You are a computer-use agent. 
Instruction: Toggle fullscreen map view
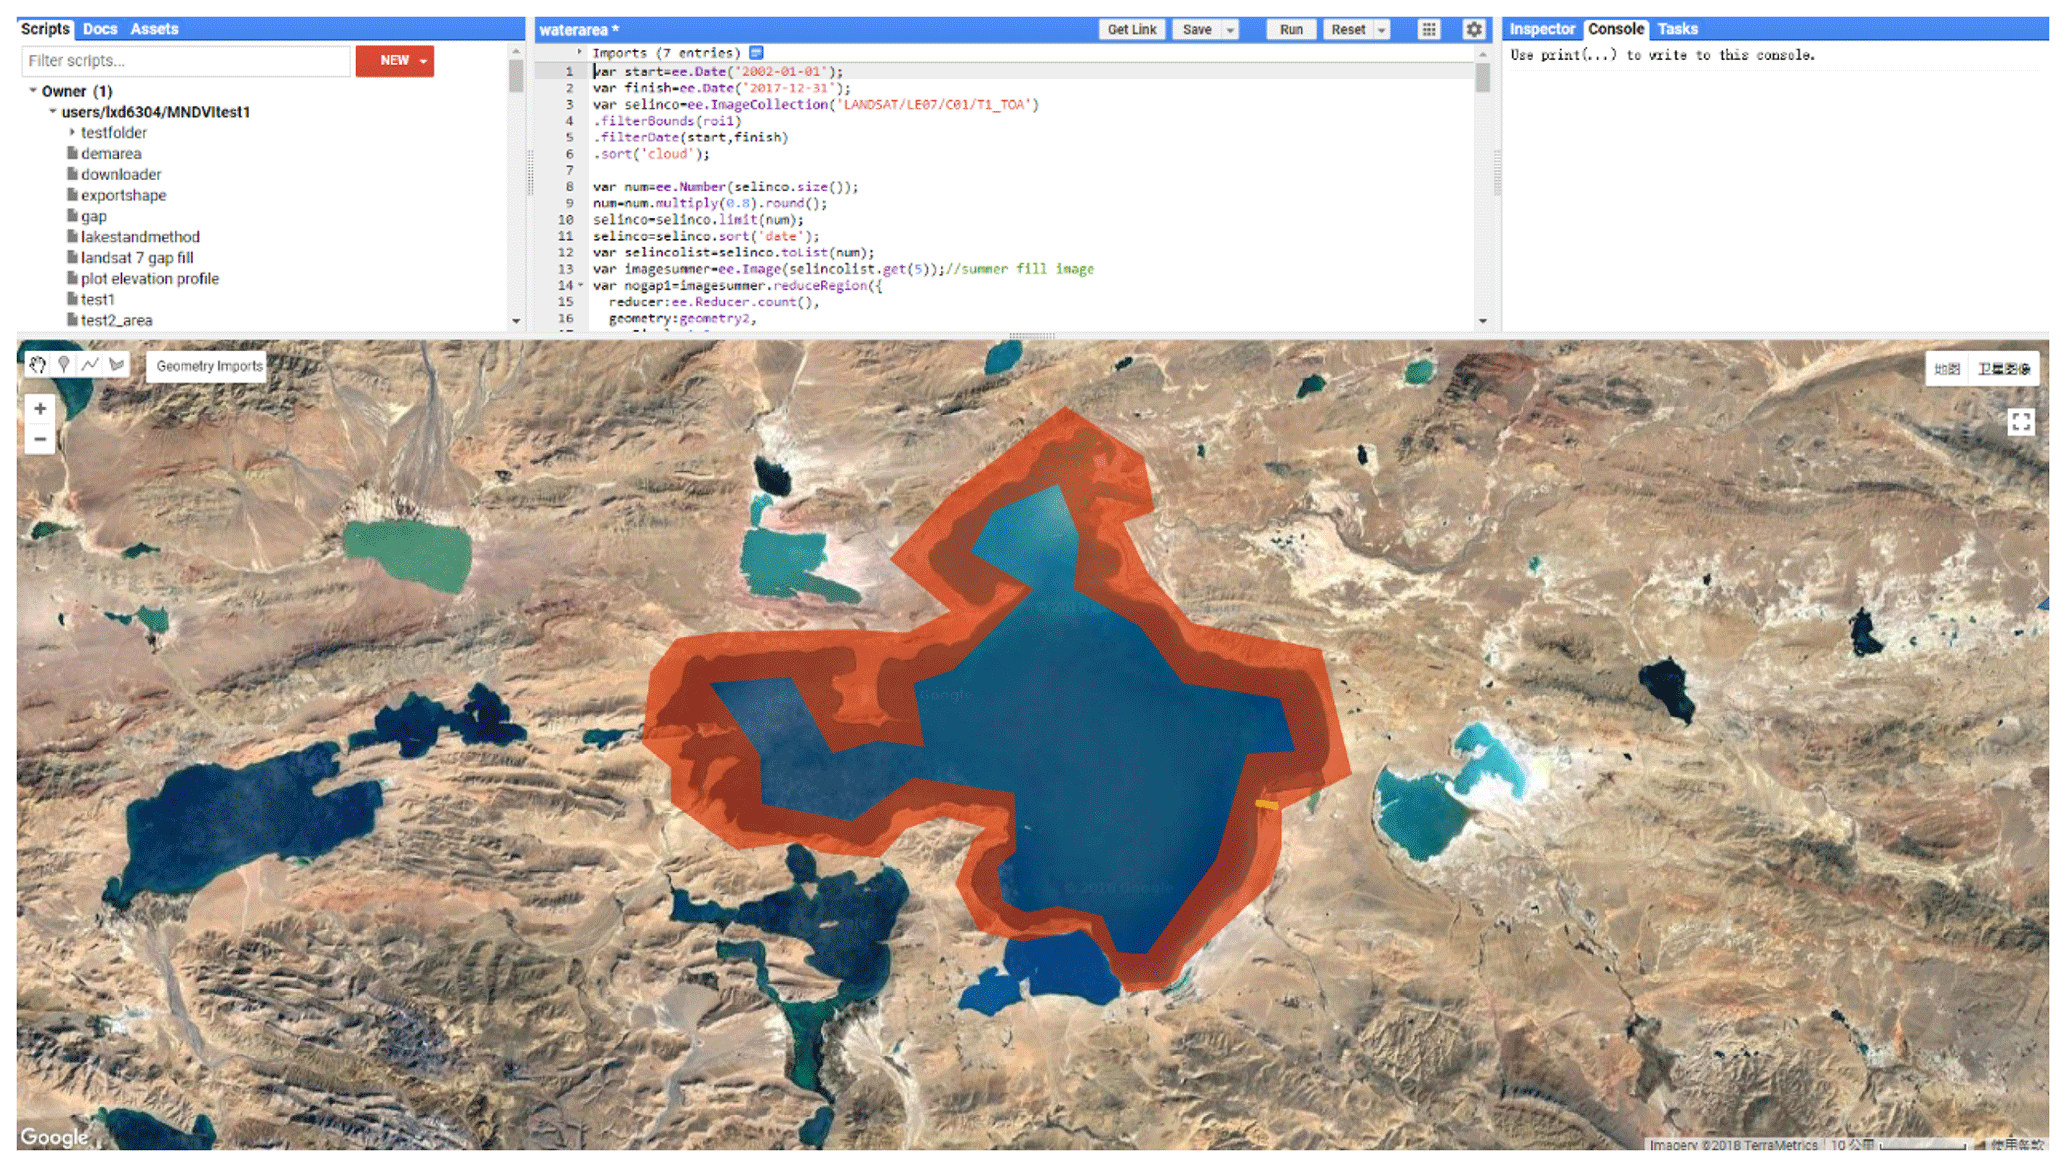pos(2020,422)
